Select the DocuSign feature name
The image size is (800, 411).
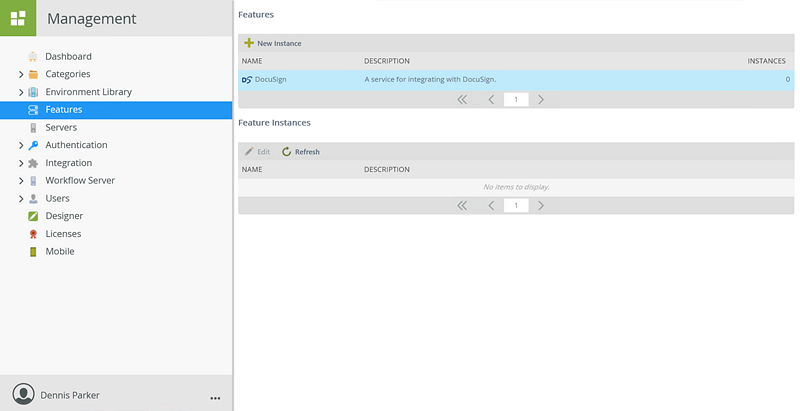click(x=270, y=80)
